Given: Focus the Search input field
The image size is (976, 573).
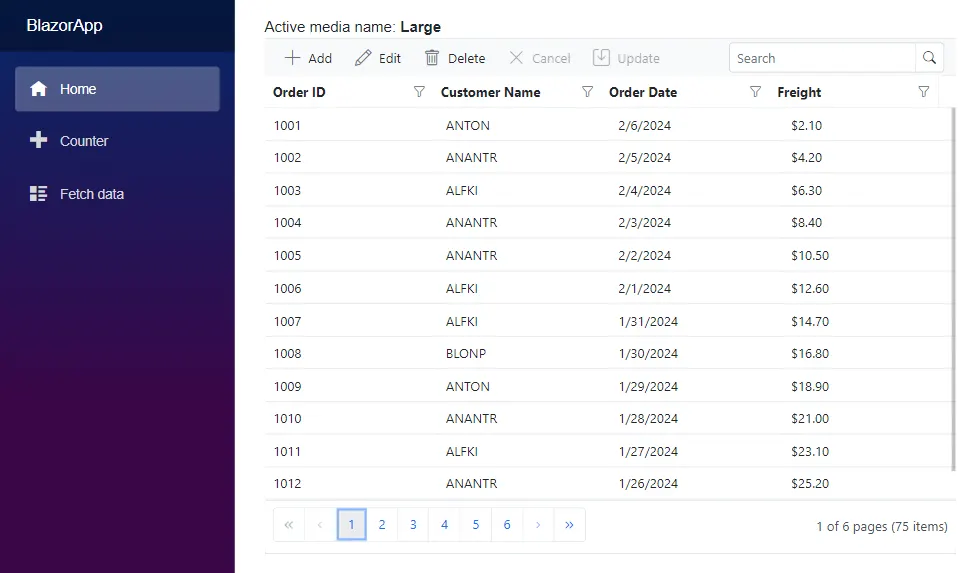Looking at the screenshot, I should (x=822, y=58).
